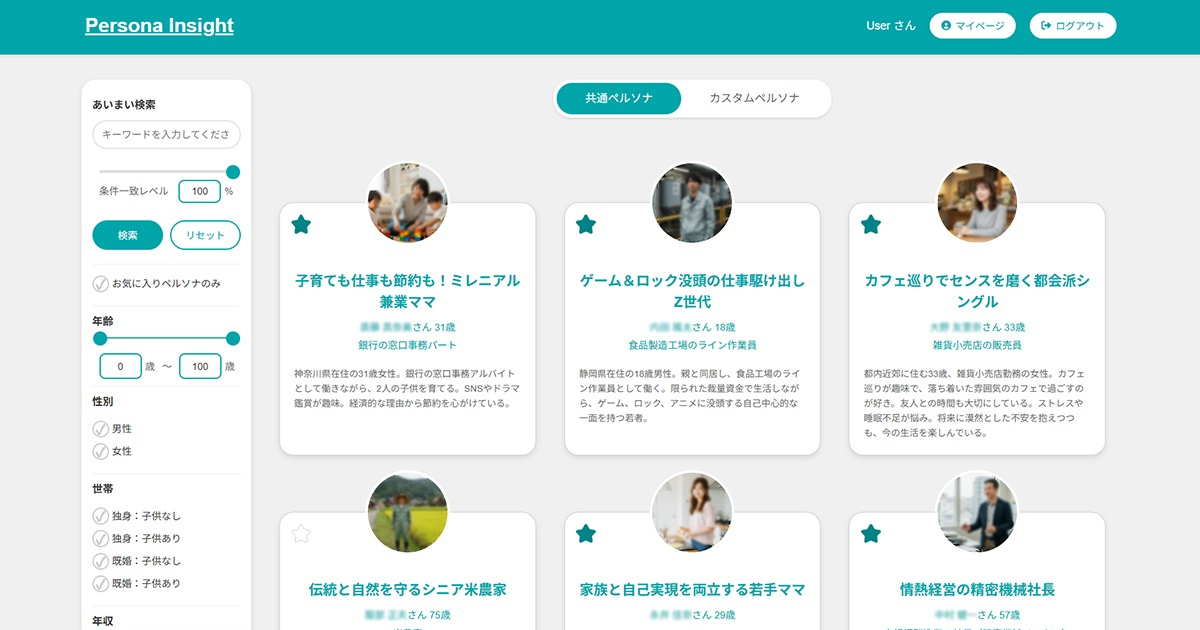Unfavorite the ミレニアル兼業ママ persona star
Image resolution: width=1200 pixels, height=630 pixels.
coord(301,225)
